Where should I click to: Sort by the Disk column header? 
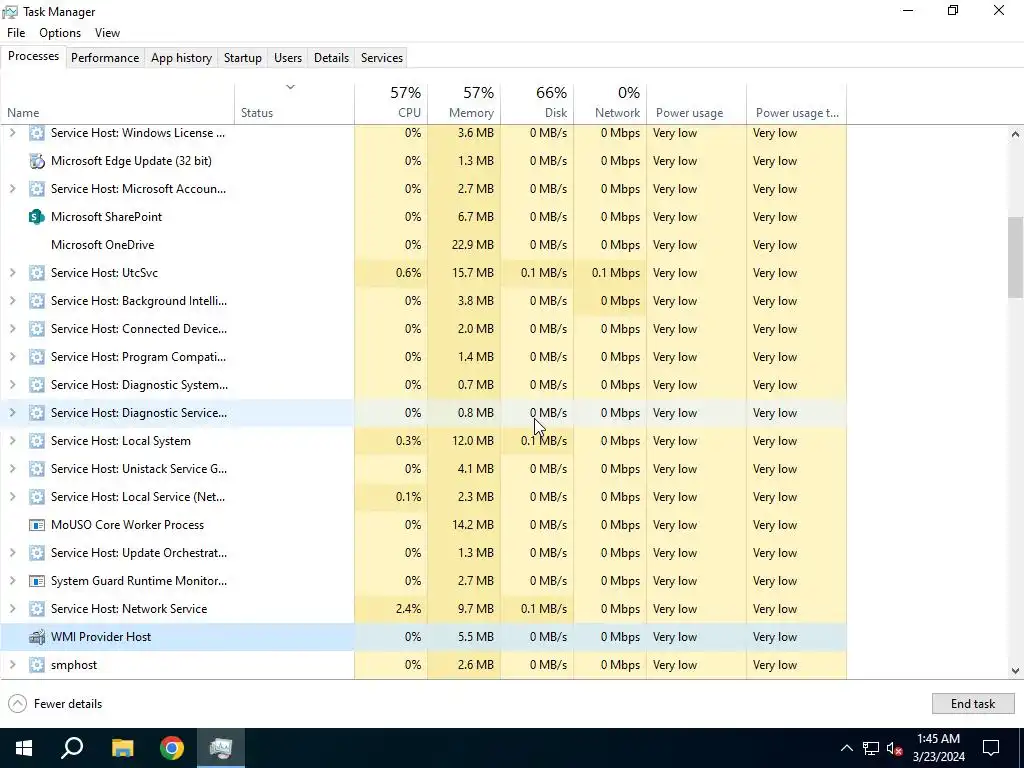537,103
